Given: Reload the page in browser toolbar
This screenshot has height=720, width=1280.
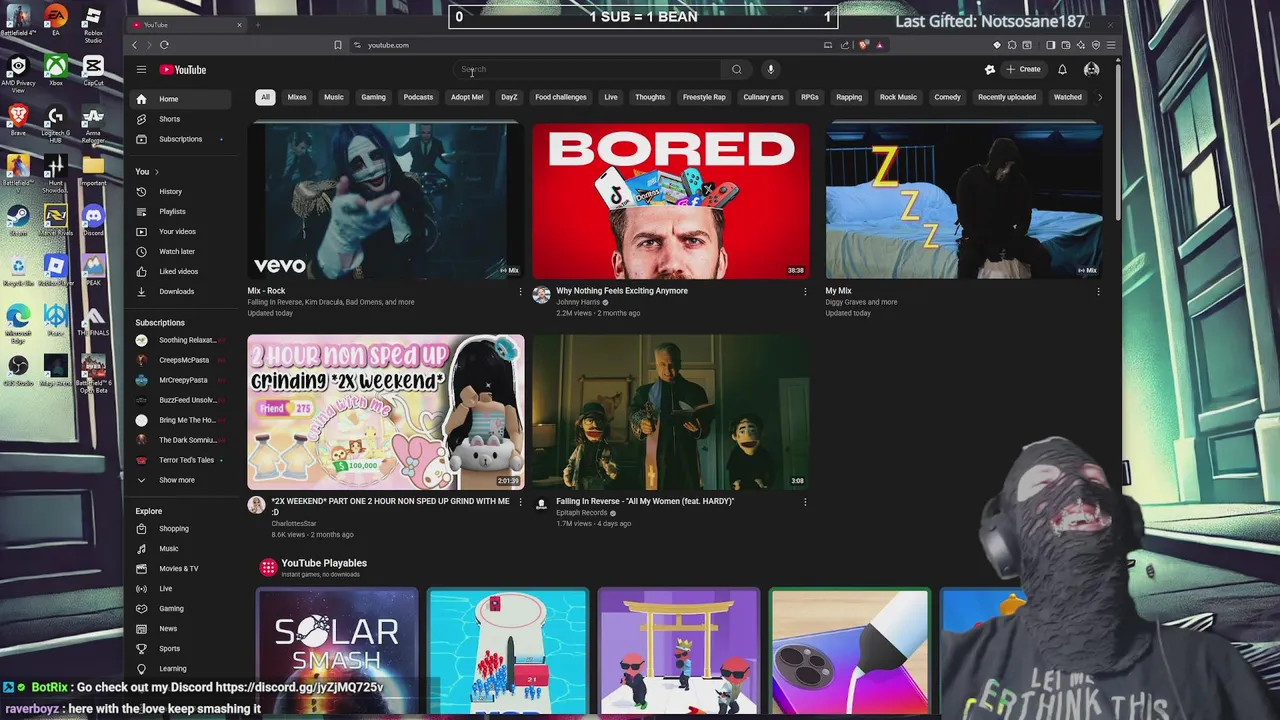Looking at the screenshot, I should (164, 45).
